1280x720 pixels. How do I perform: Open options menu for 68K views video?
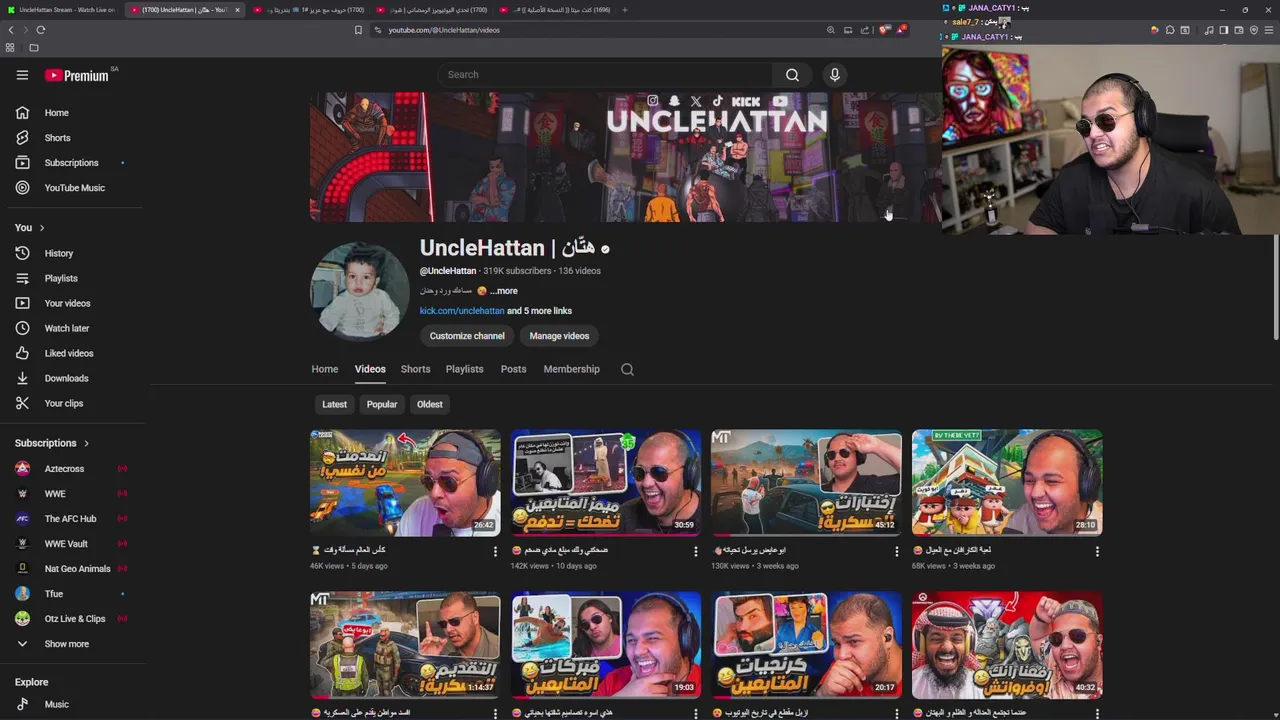1097,551
